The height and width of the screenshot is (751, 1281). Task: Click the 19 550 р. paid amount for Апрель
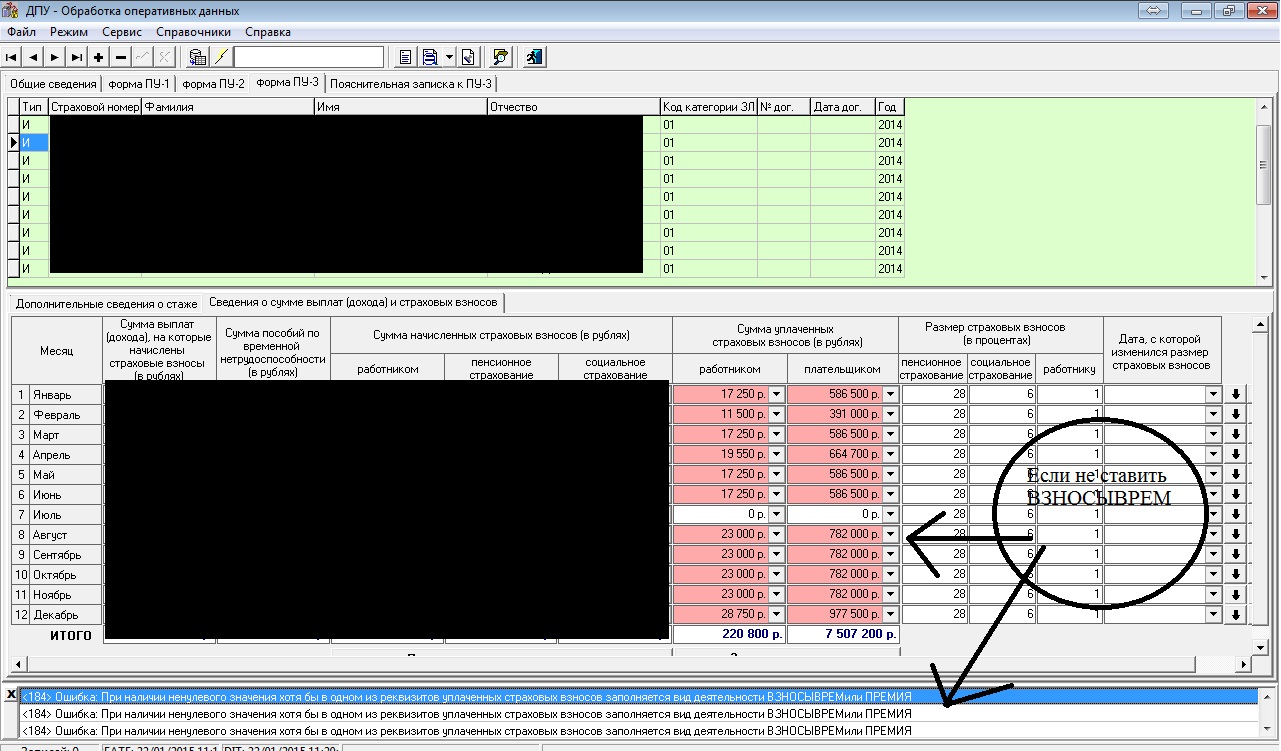tap(721, 454)
